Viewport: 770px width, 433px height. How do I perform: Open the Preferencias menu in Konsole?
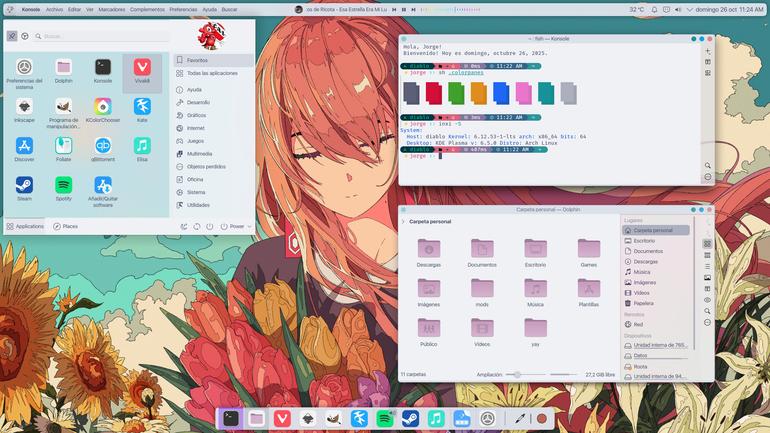(183, 9)
